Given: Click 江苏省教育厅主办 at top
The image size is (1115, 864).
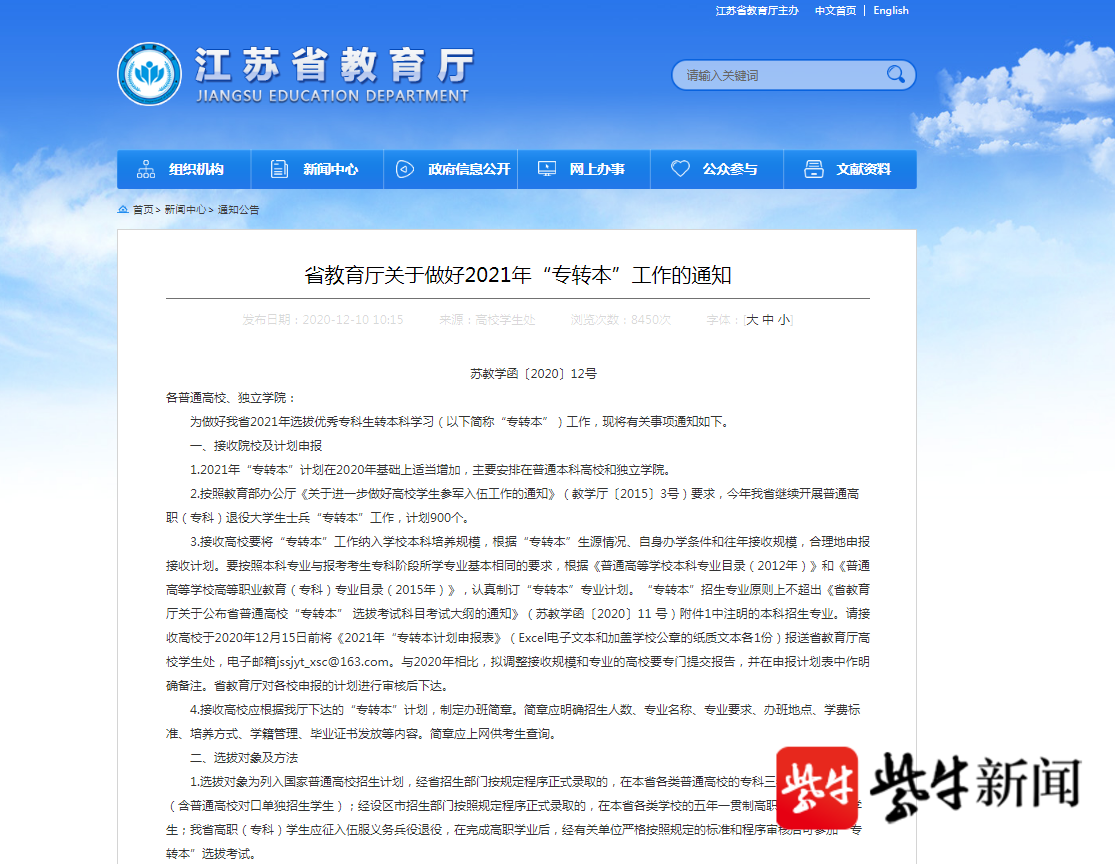Looking at the screenshot, I should pos(757,11).
